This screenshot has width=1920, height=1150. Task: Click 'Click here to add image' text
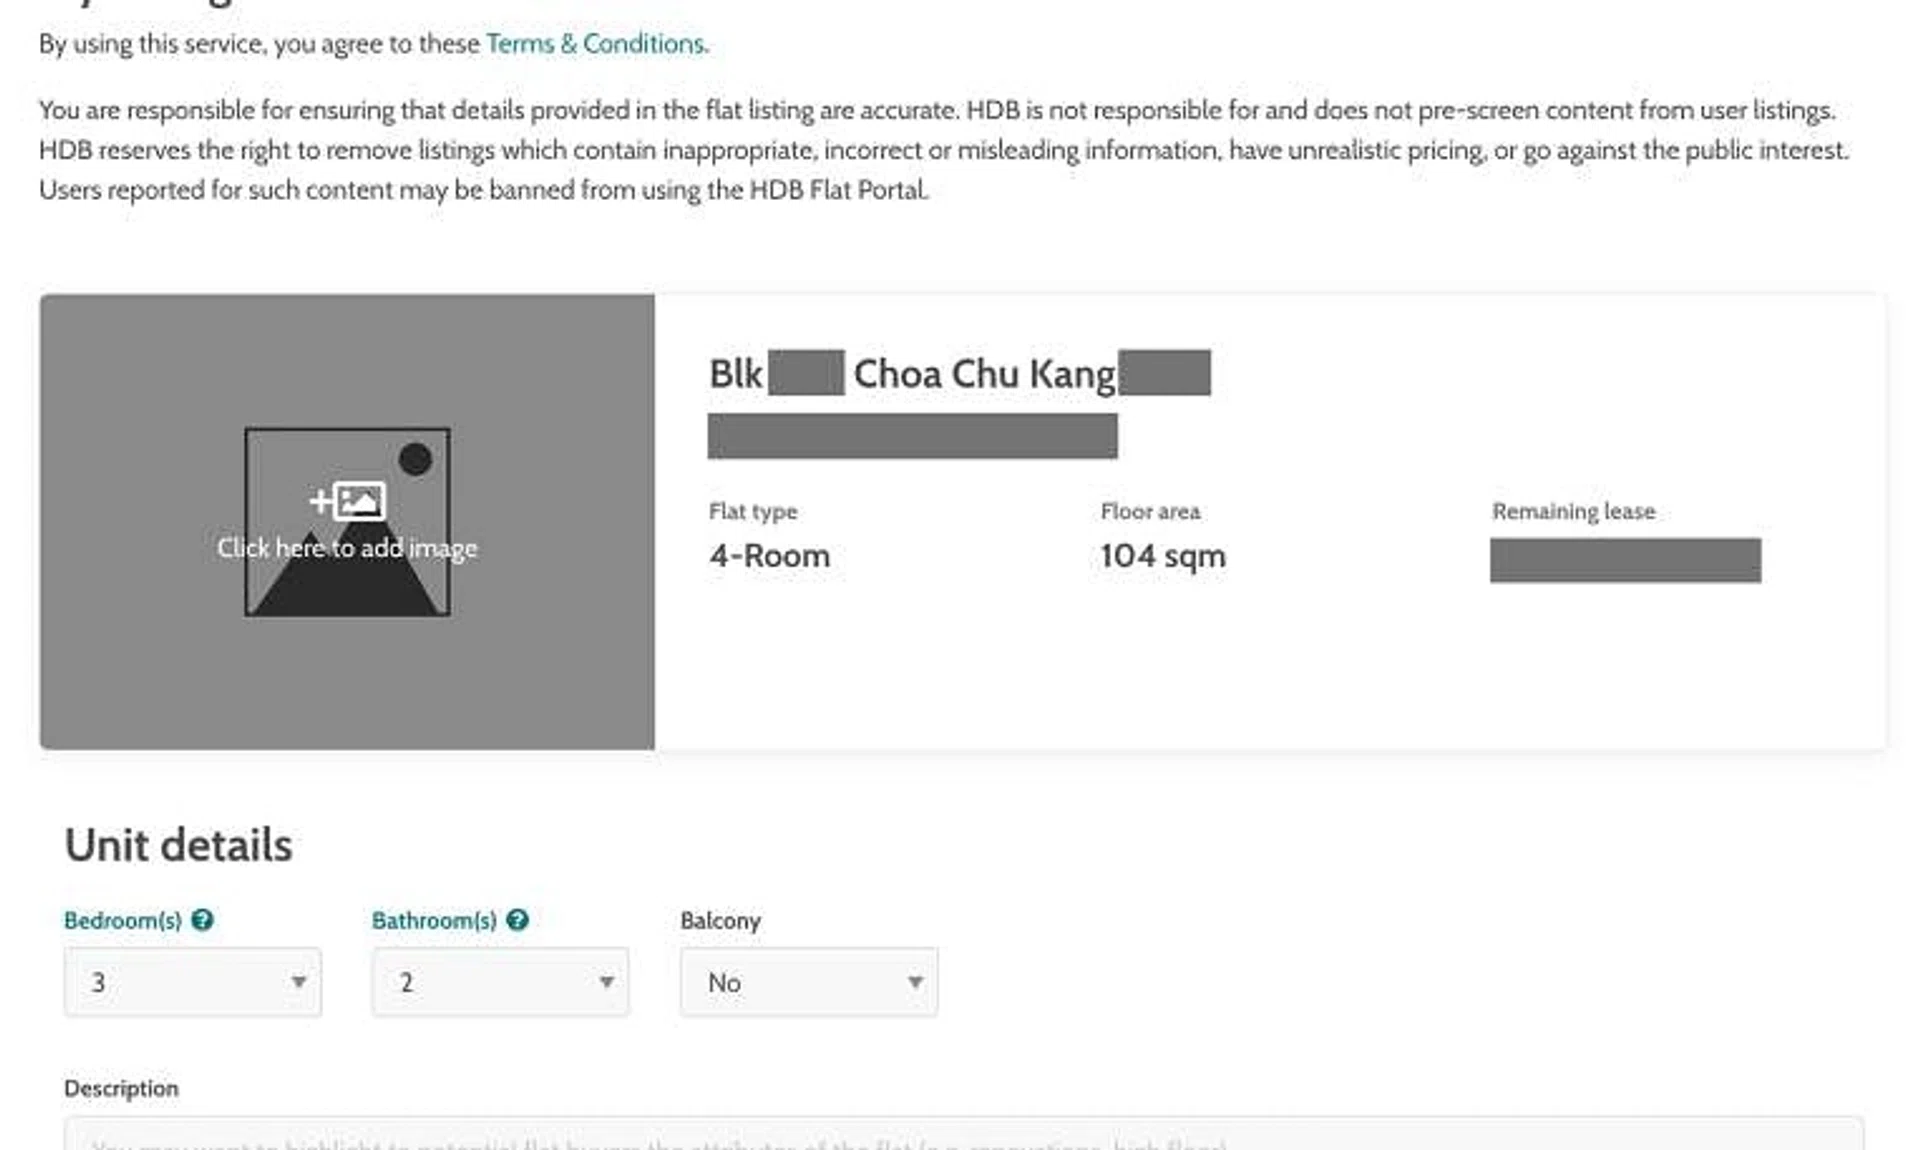(x=347, y=548)
